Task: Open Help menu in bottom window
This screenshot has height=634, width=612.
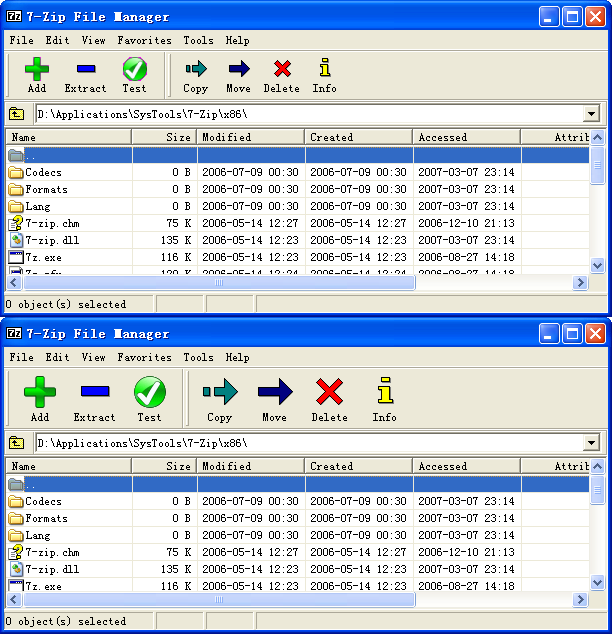Action: tap(237, 357)
